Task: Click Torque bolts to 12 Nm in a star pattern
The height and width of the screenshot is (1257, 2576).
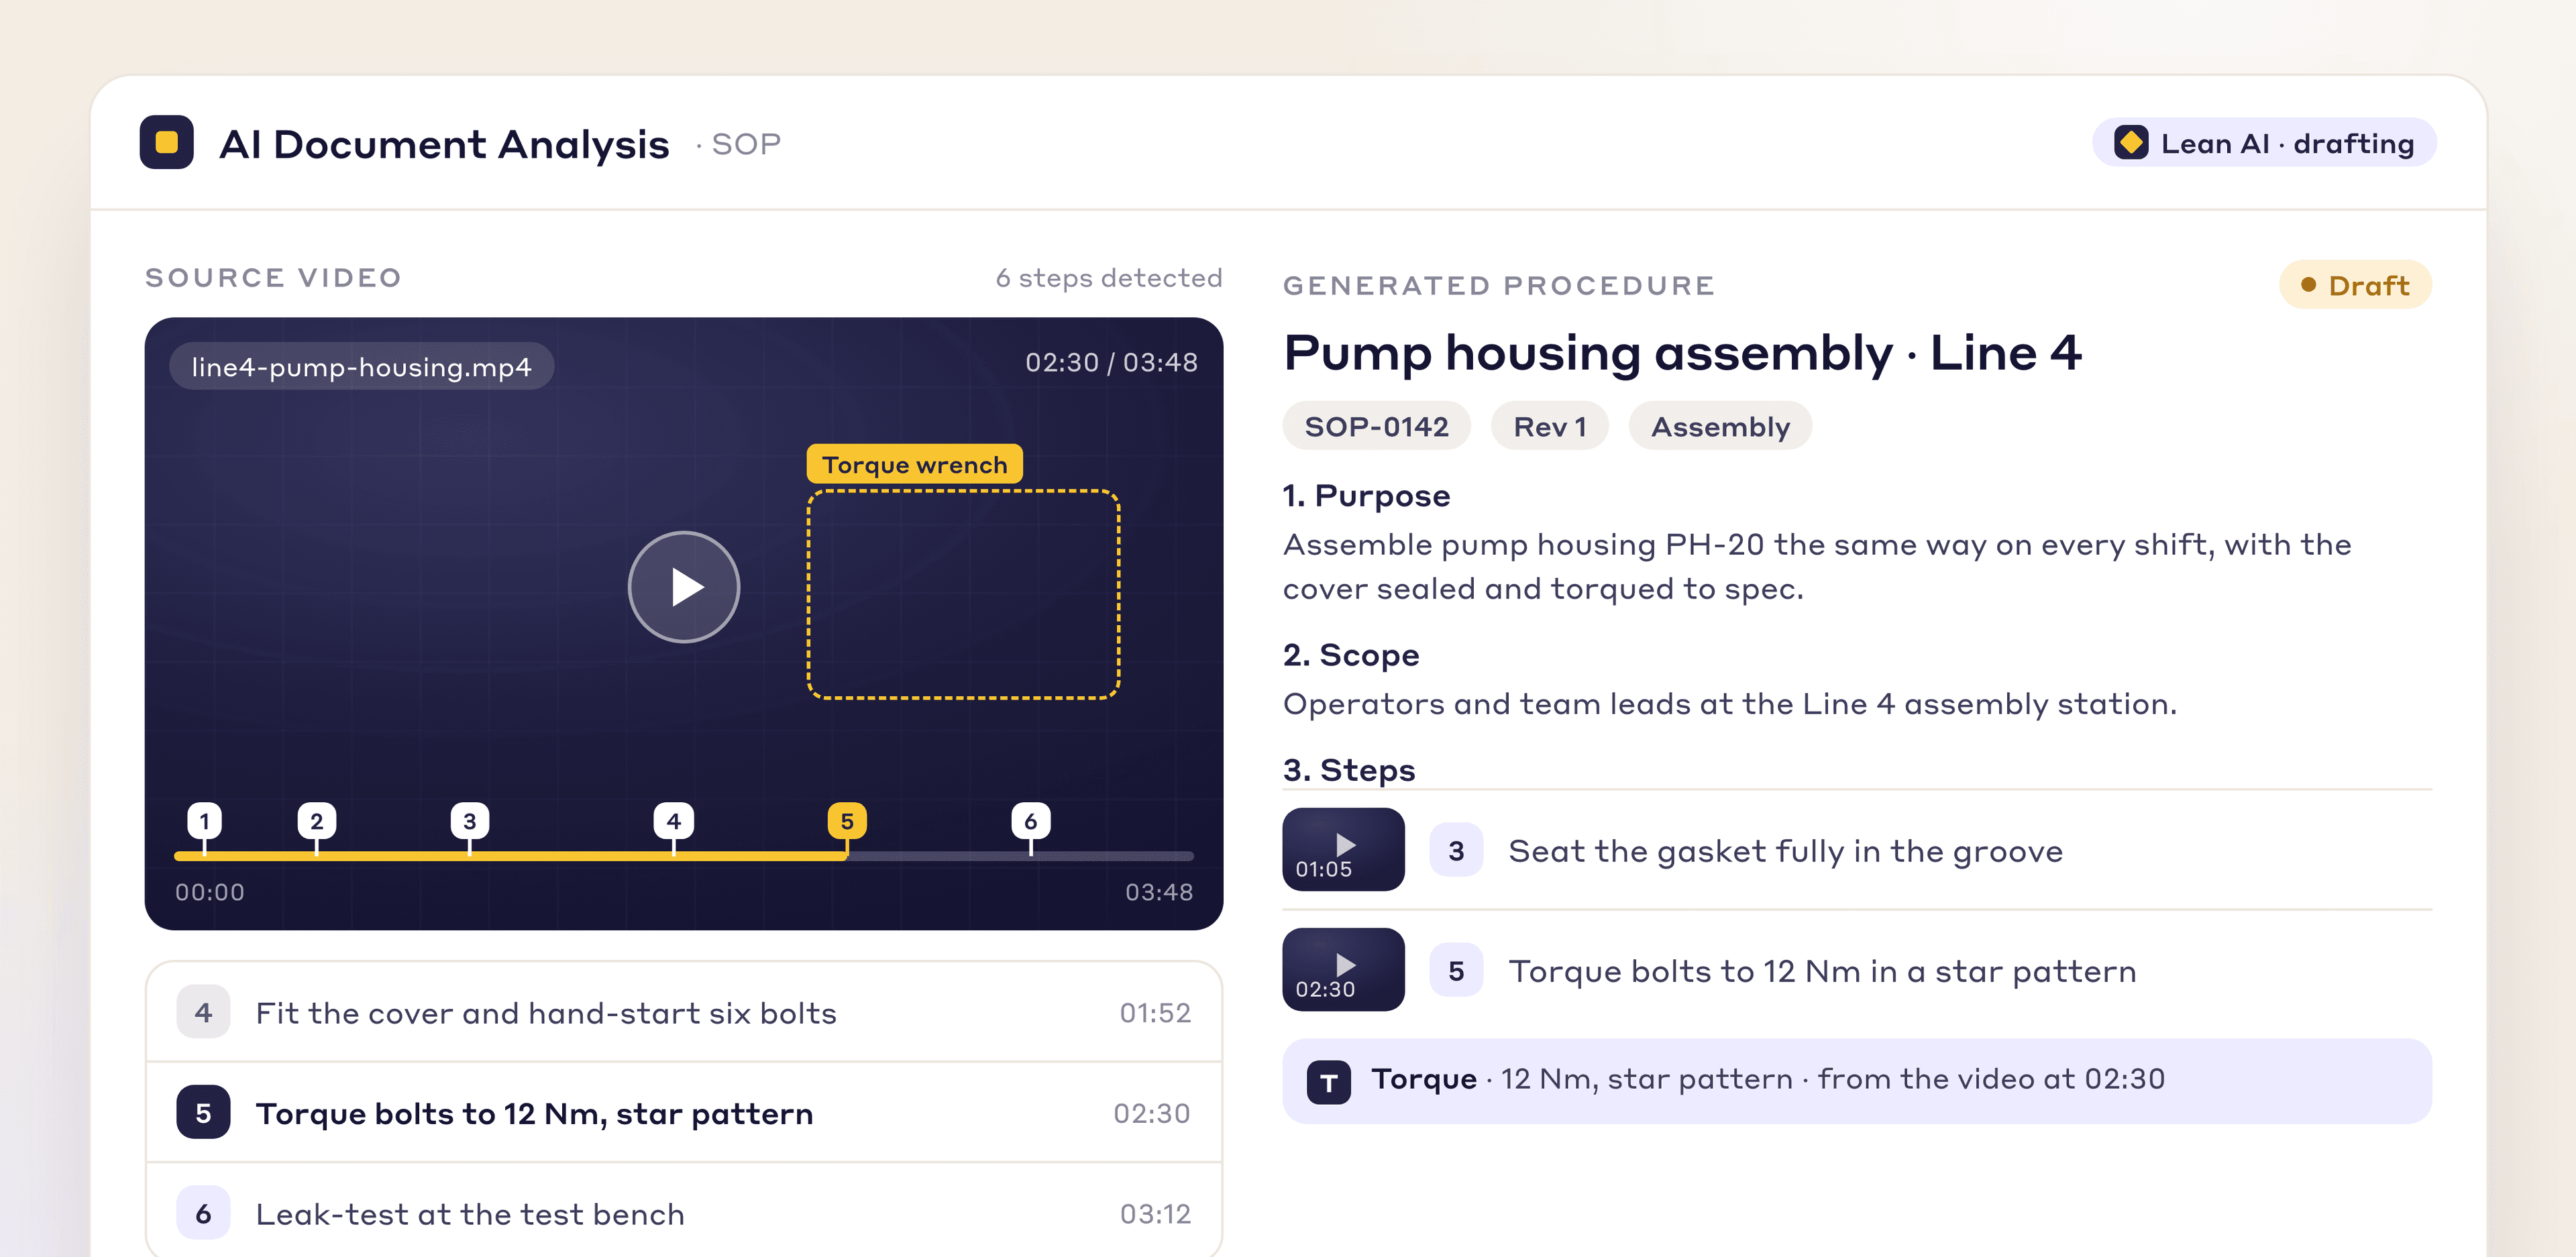Action: tap(1822, 971)
